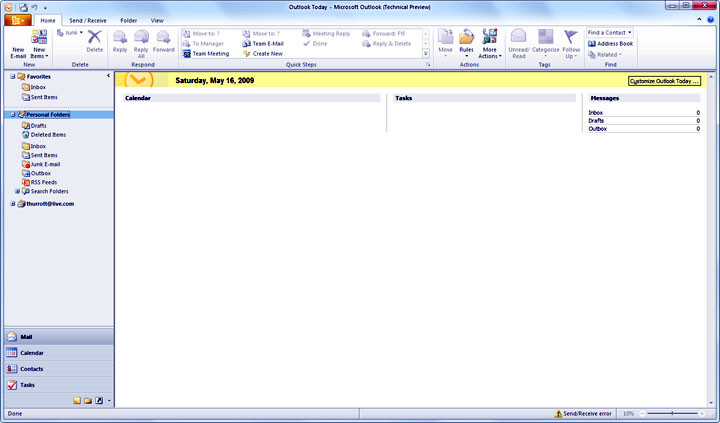Open the Contacts navigation button
This screenshot has height=423, width=720.
(x=59, y=369)
